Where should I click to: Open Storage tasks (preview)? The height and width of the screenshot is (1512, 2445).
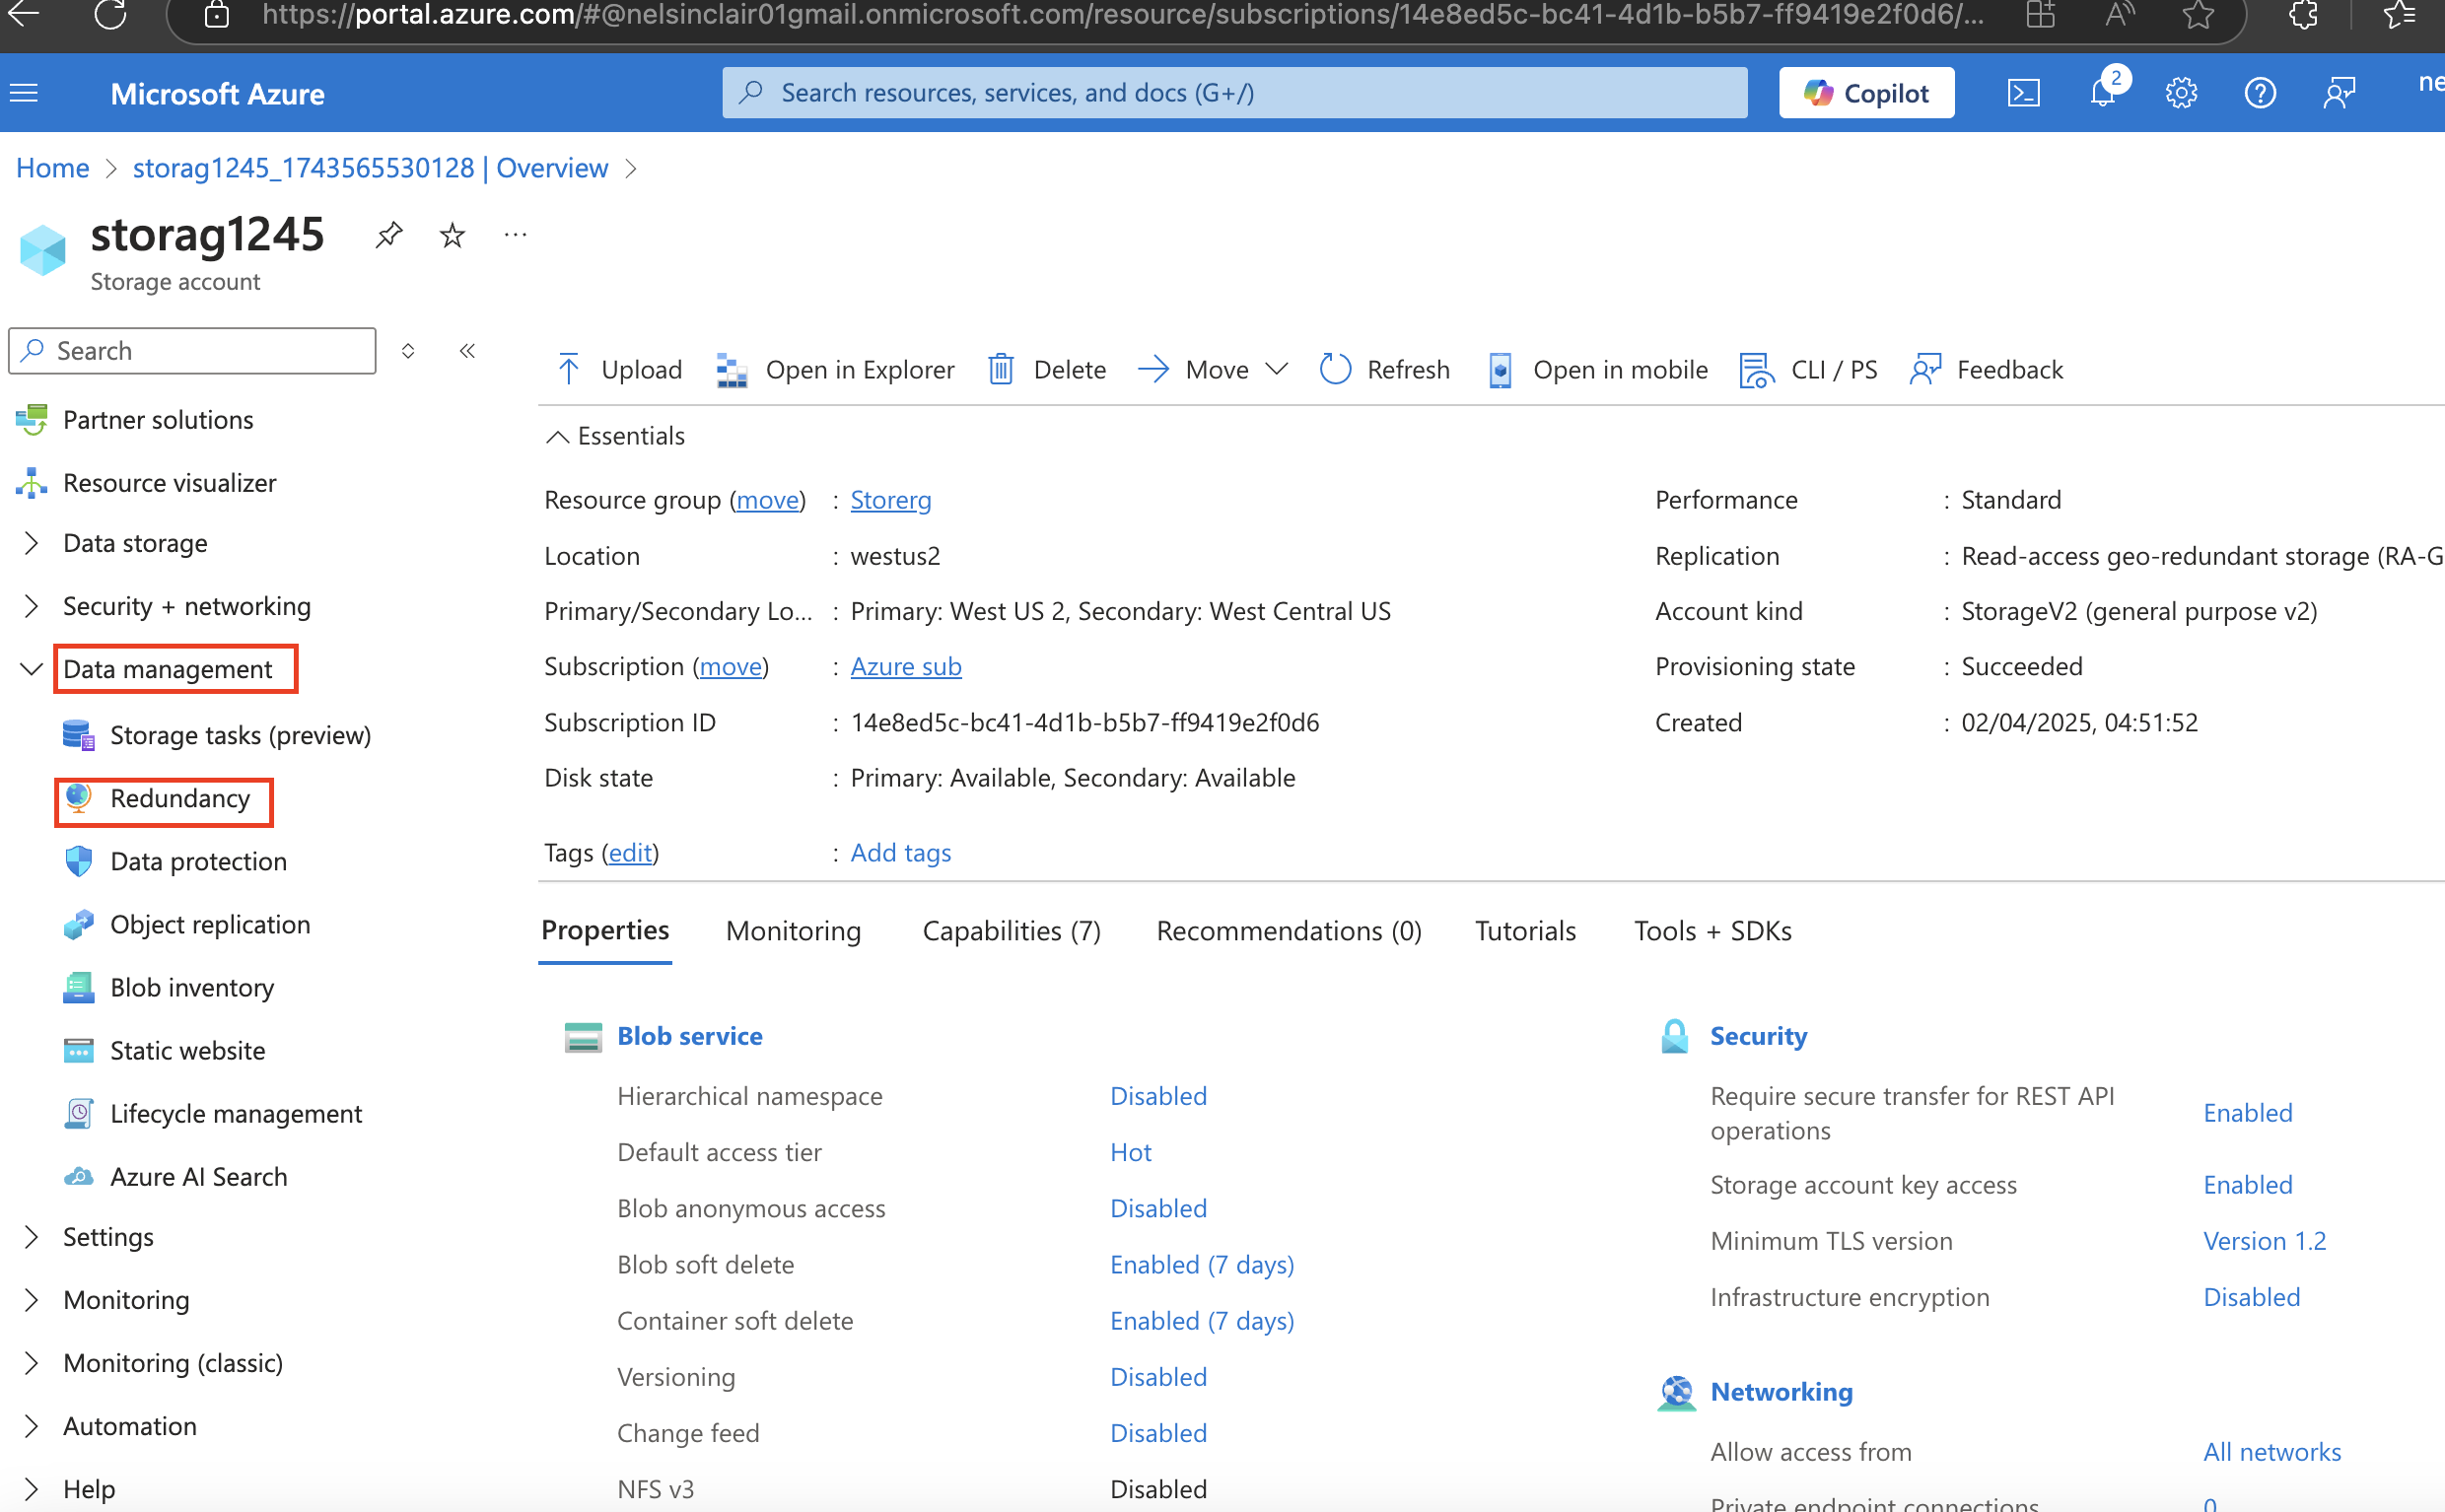(x=240, y=734)
